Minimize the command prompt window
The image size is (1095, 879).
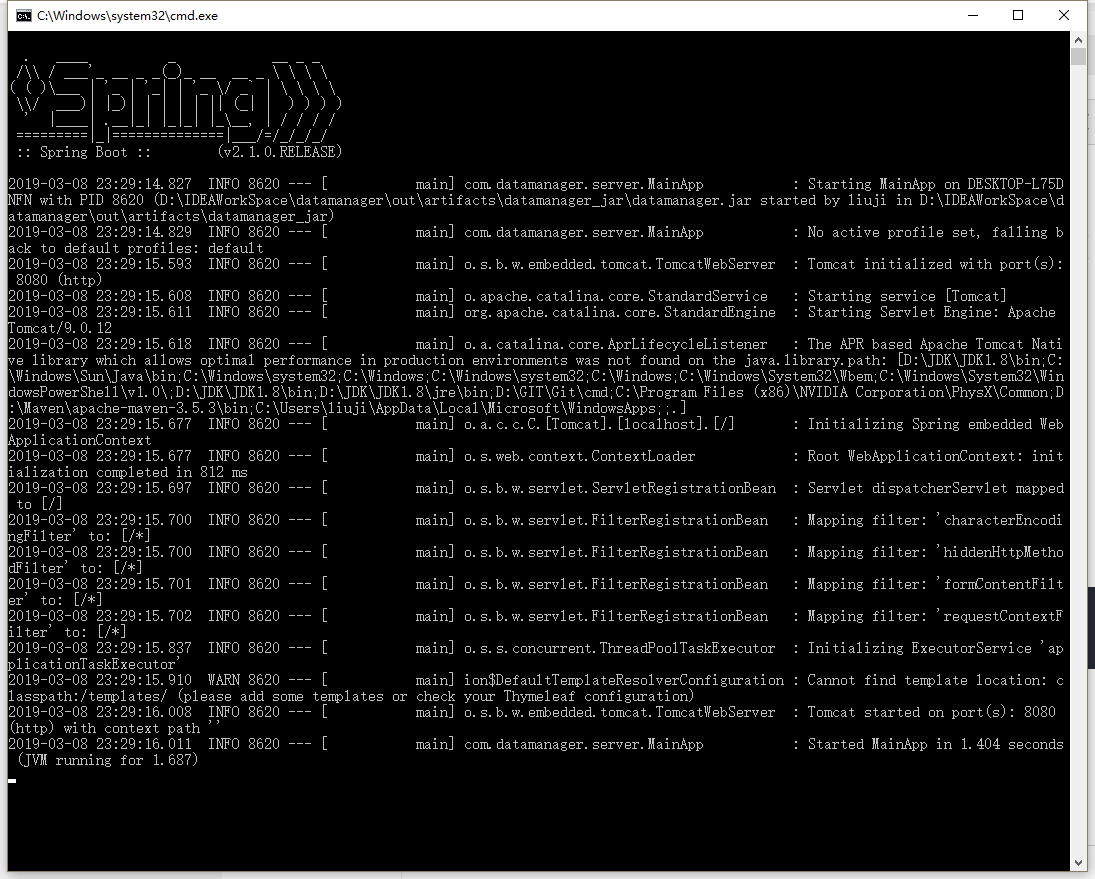[971, 15]
